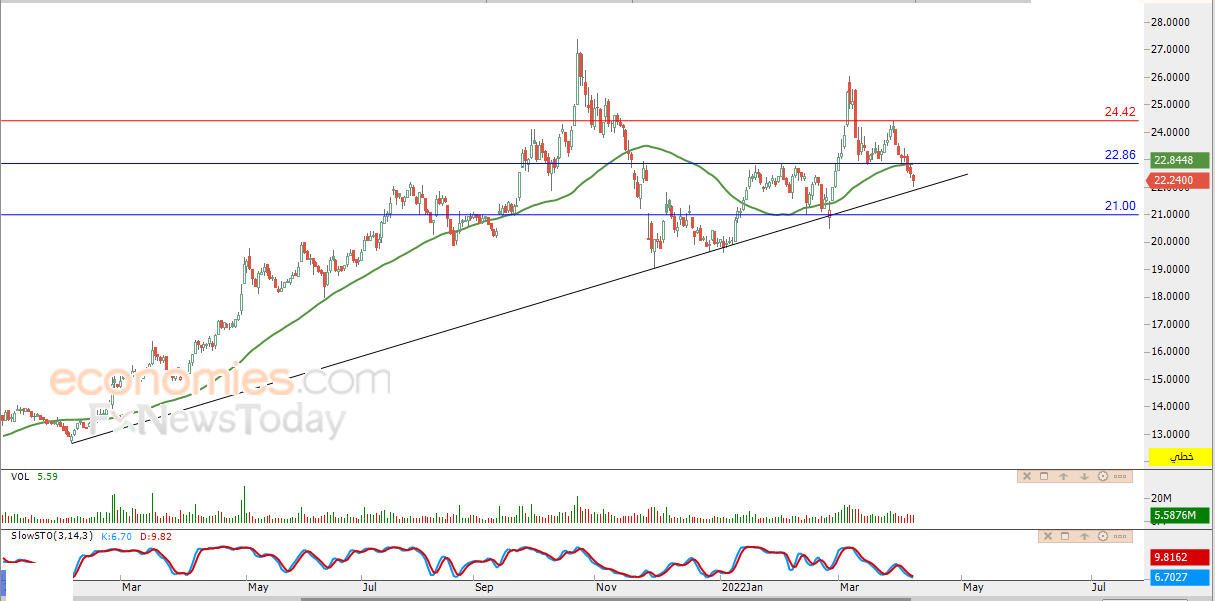This screenshot has width=1215, height=601.
Task: Open SlowSTO indicator settings gear
Action: coord(1103,536)
